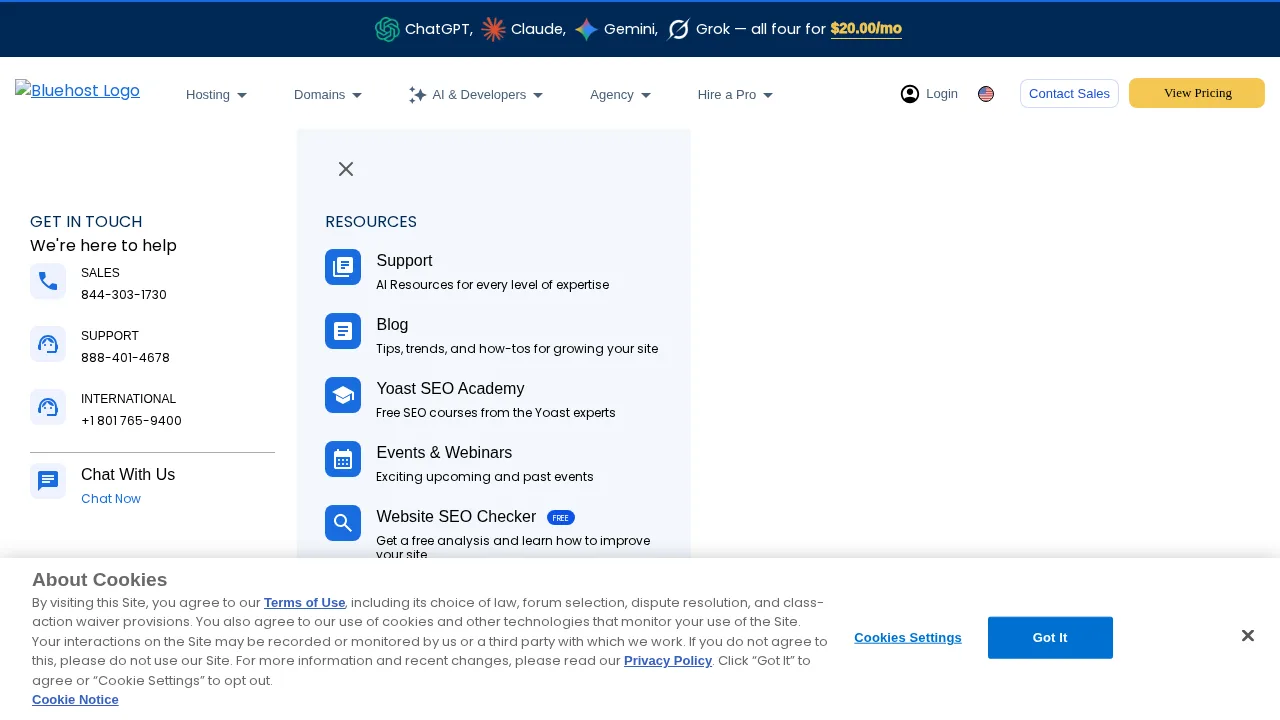Click the Chat With Us message icon

(48, 481)
